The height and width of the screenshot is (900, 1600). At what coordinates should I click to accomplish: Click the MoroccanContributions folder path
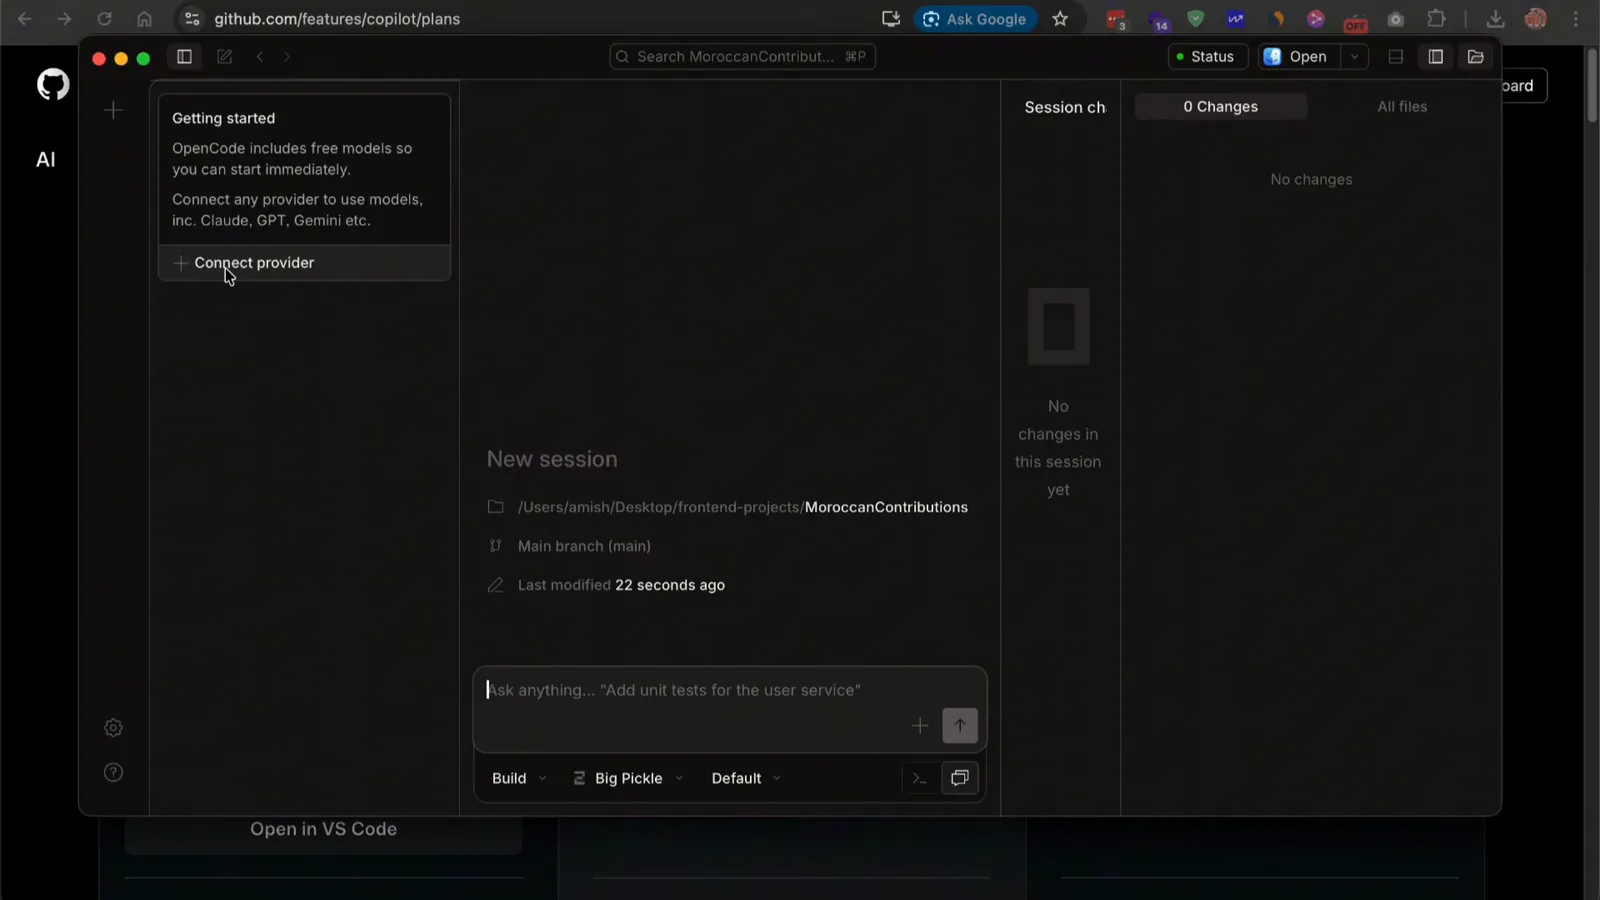pos(742,507)
